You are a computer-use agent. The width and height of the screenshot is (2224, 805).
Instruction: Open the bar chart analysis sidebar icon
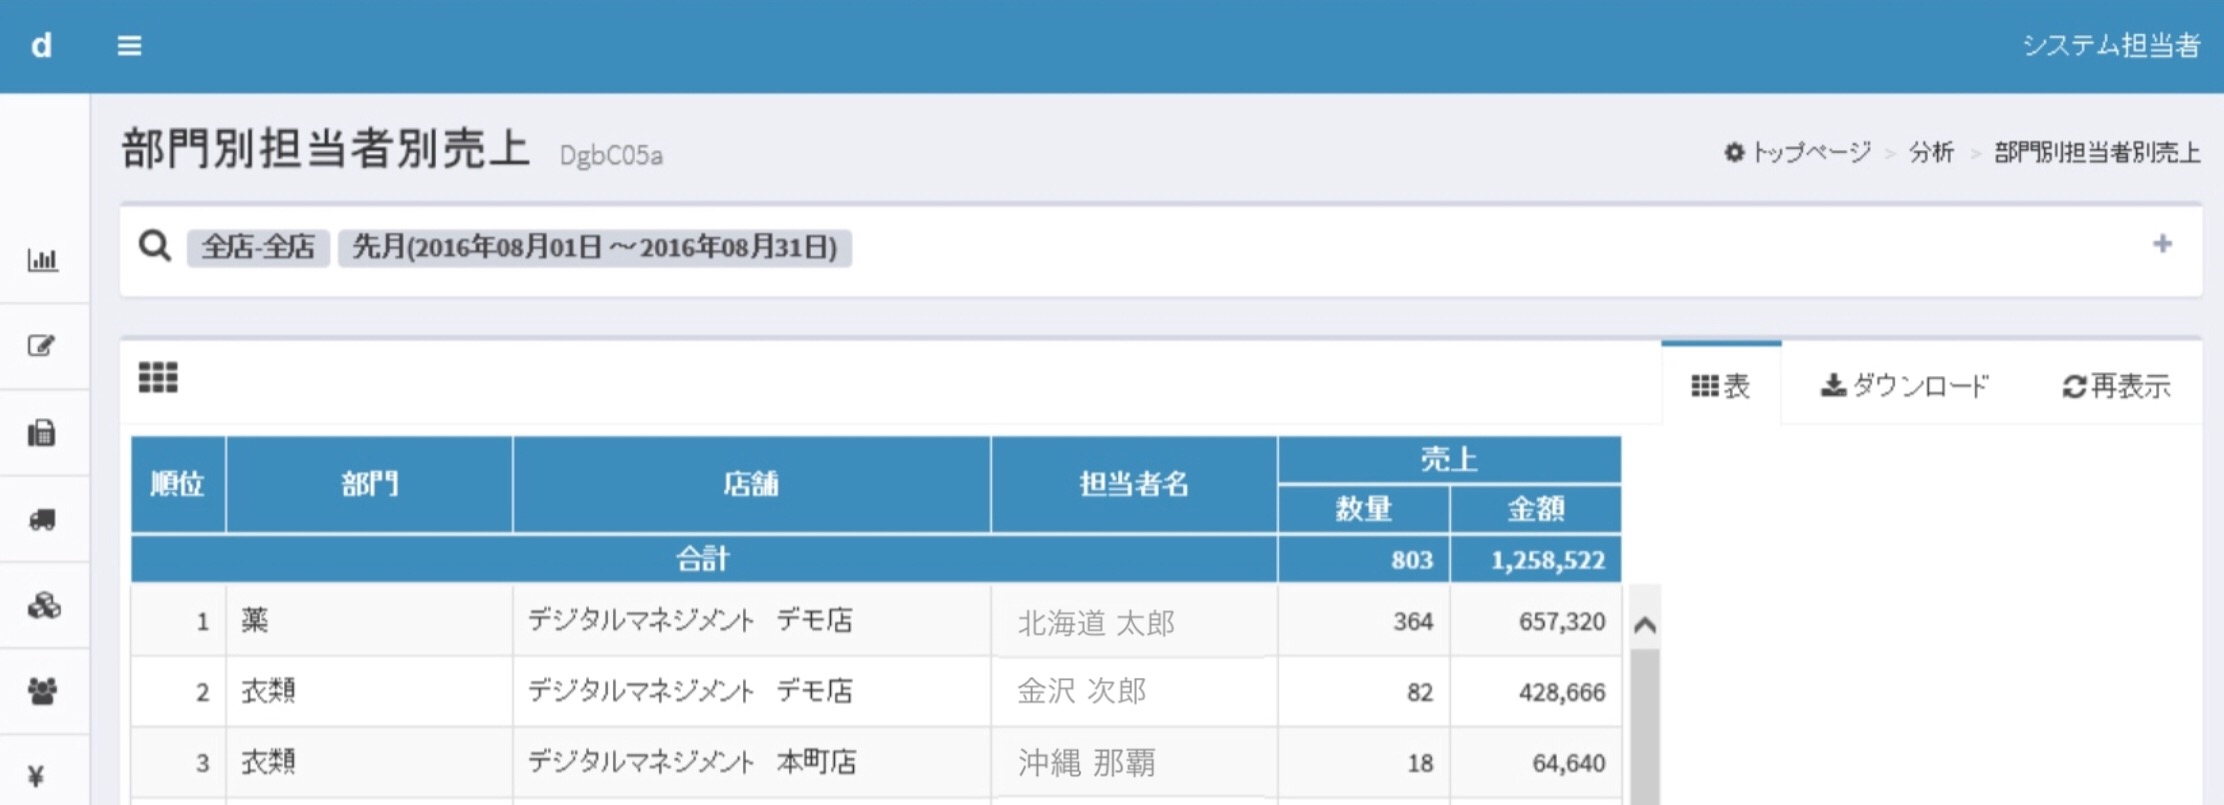42,260
